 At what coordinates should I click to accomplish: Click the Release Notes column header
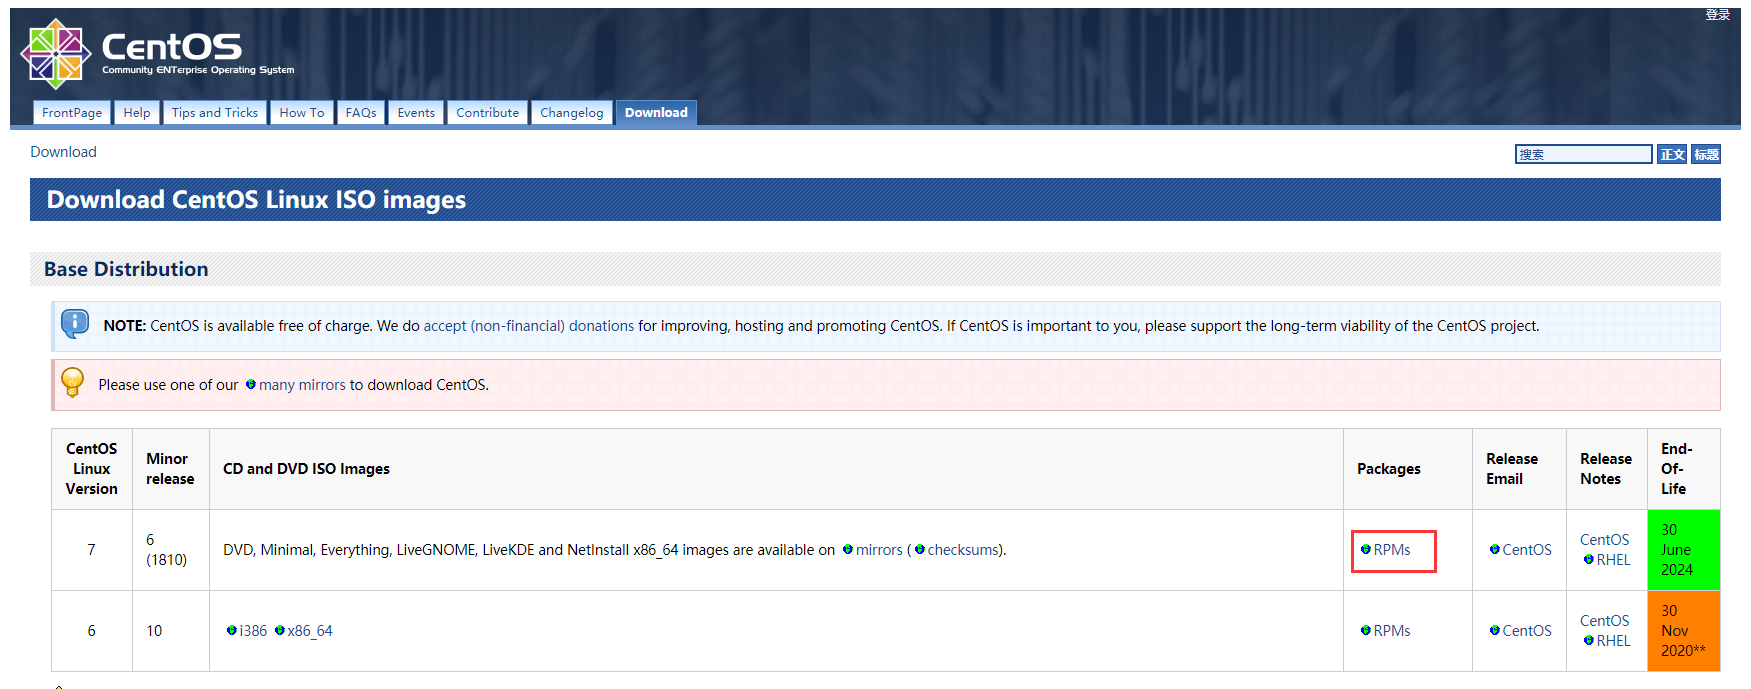[x=1606, y=469]
